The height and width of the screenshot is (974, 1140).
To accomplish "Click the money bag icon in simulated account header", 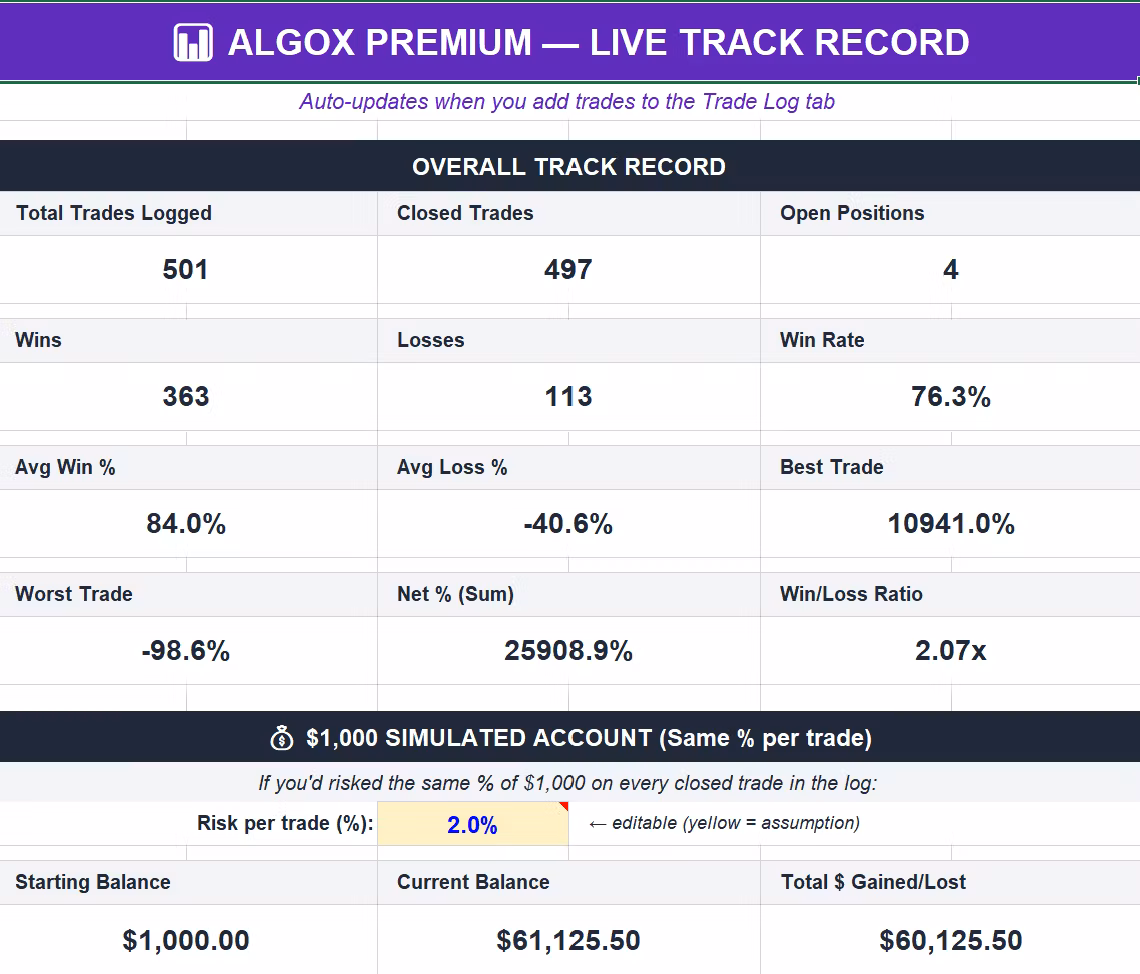I will [282, 738].
